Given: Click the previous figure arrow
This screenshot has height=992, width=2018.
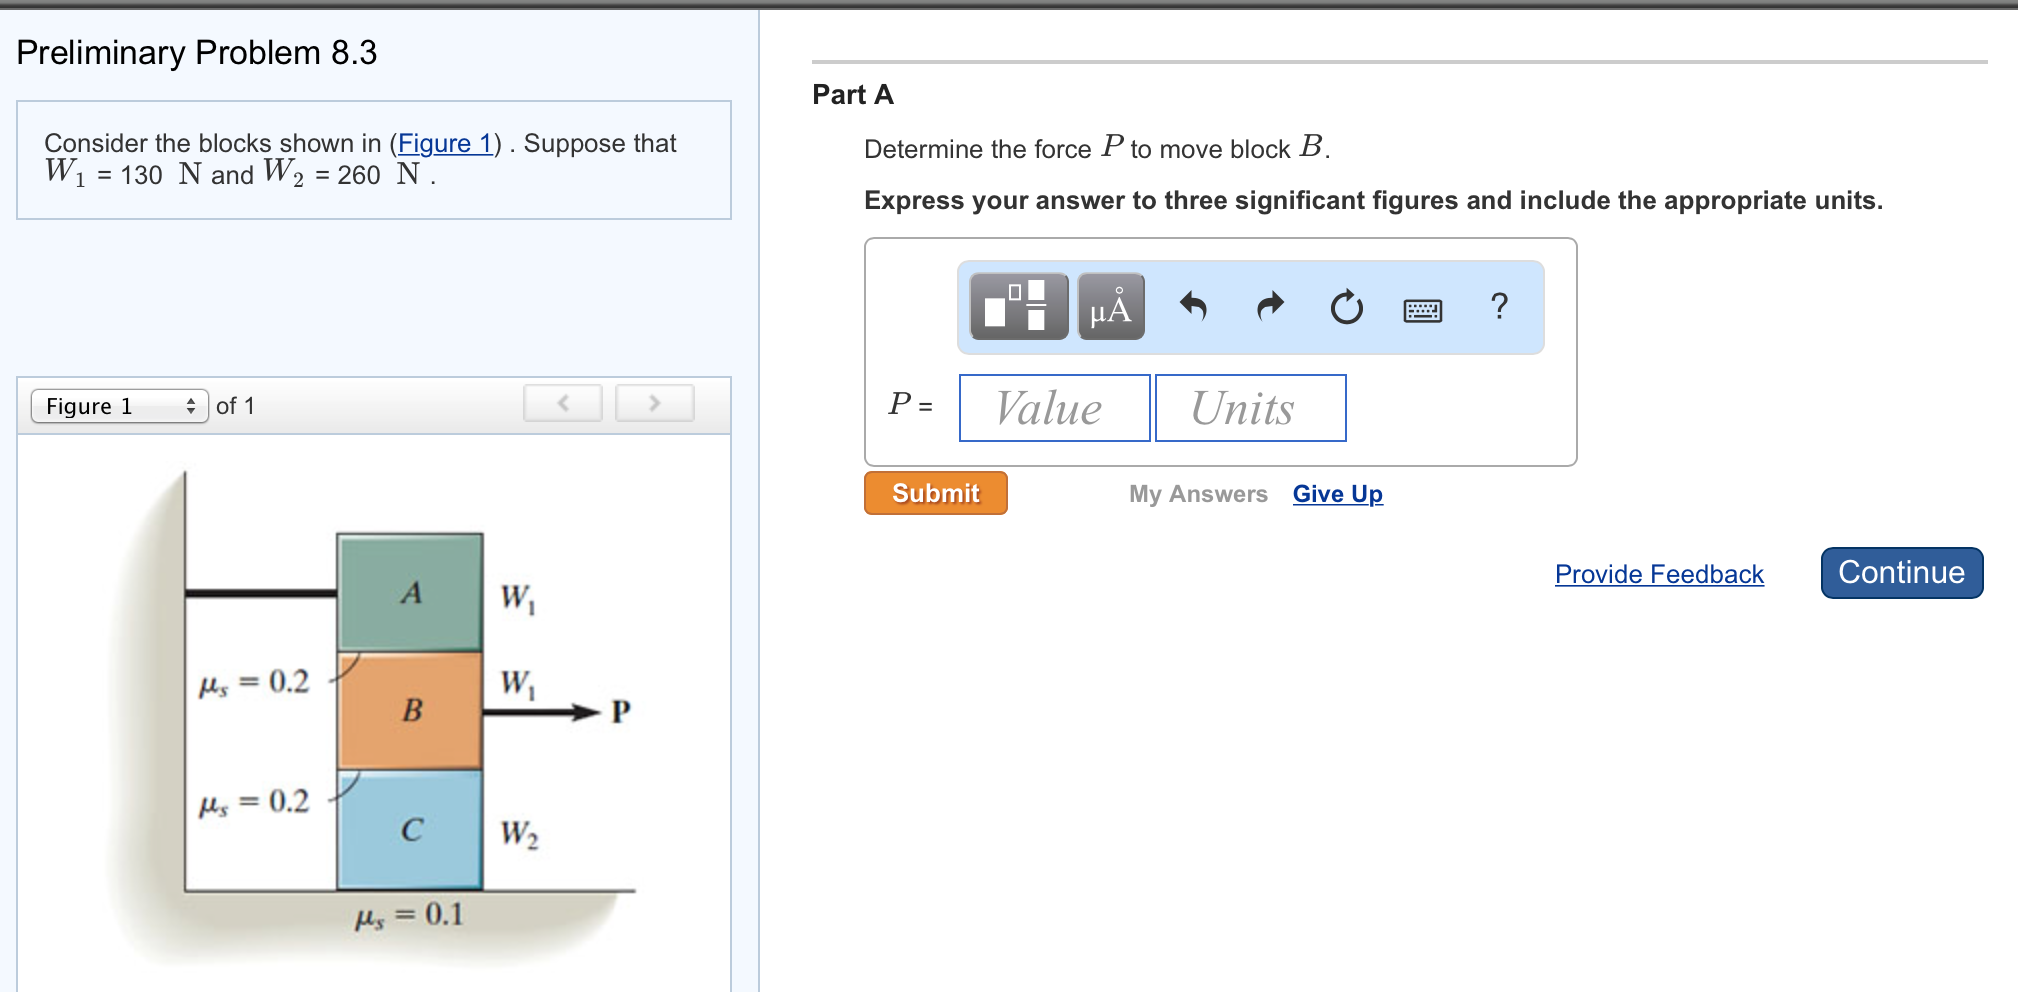Looking at the screenshot, I should click(562, 403).
